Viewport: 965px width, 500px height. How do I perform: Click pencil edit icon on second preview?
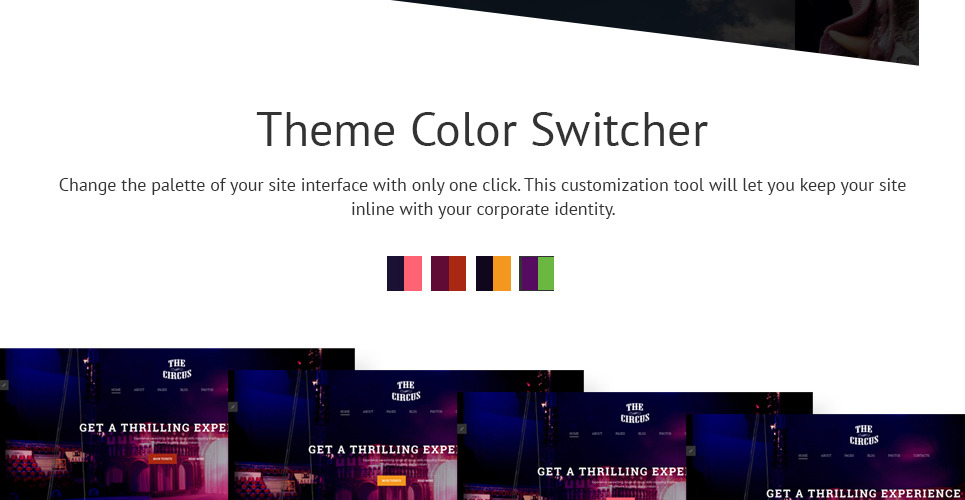pos(233,406)
